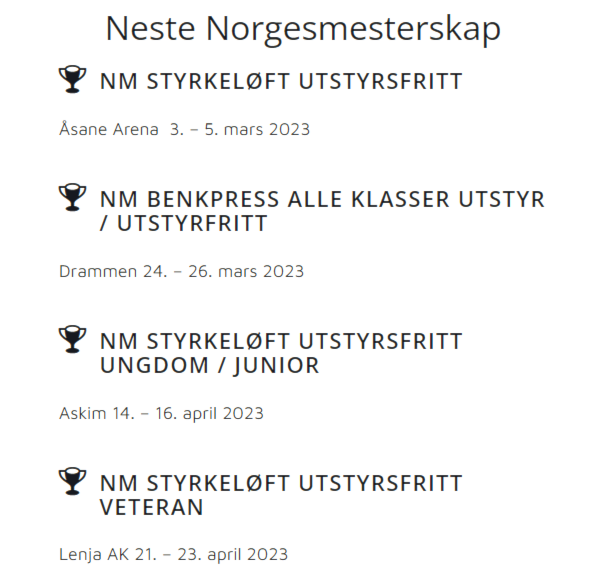Open the first NM STYRKELØFT UTSTYRSFRITT heading
This screenshot has width=613, height=574.
281,82
